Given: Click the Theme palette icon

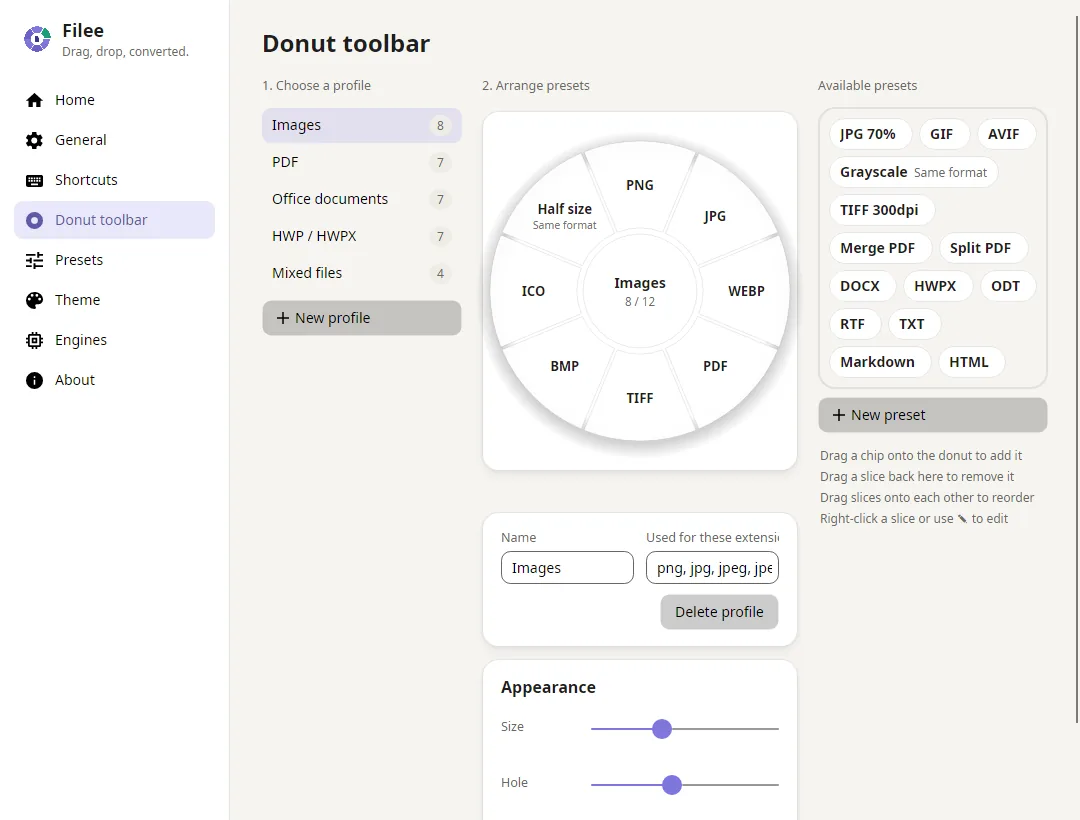Looking at the screenshot, I should 34,300.
